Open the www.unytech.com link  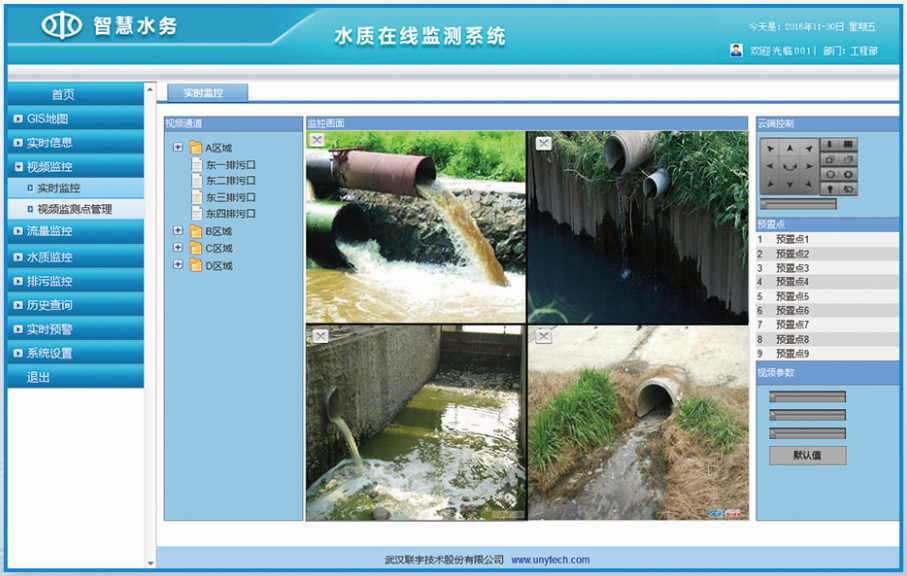(x=550, y=560)
